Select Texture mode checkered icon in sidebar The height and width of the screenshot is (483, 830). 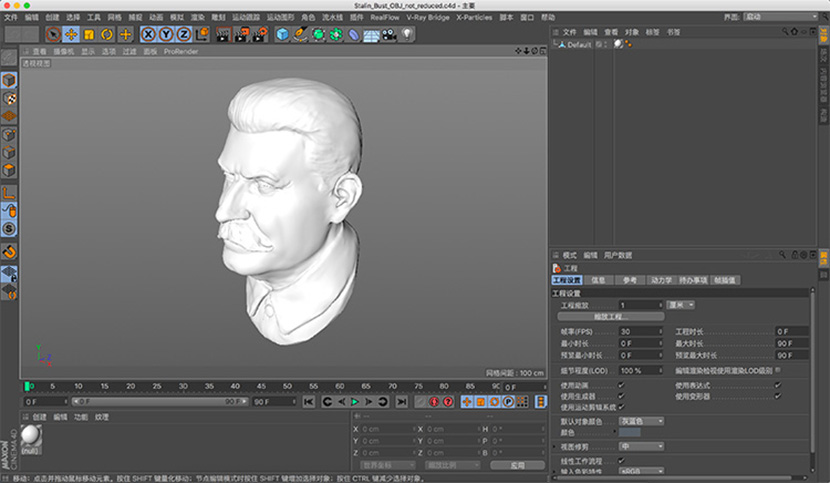[9, 99]
